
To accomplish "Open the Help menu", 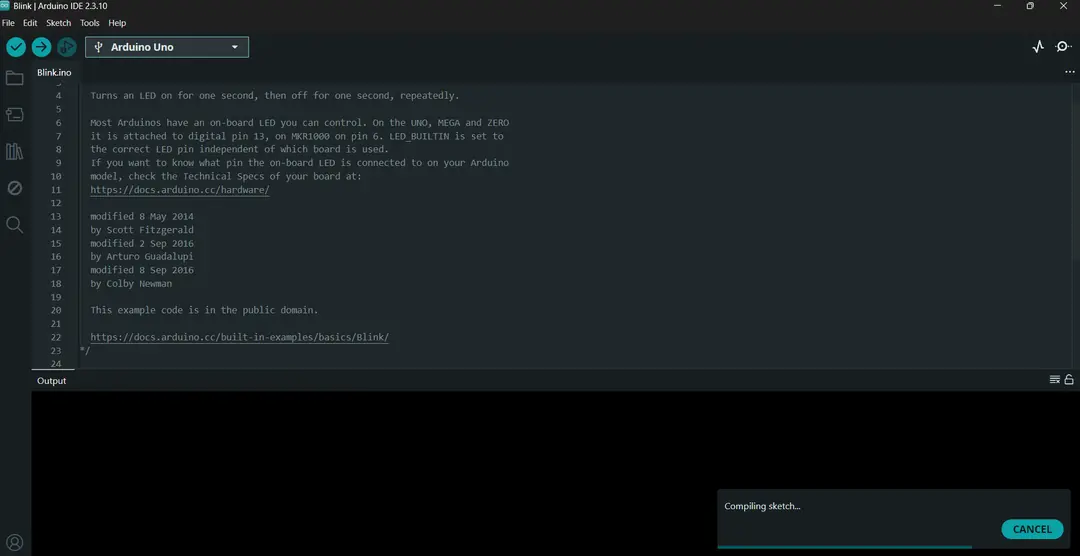I will (x=117, y=23).
